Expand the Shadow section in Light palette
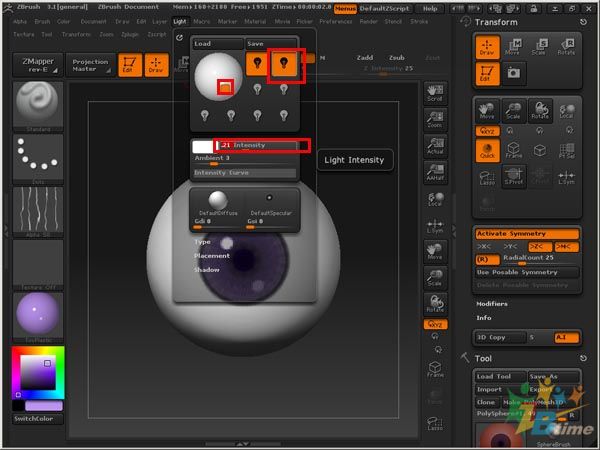This screenshot has height=450, width=600. (207, 270)
